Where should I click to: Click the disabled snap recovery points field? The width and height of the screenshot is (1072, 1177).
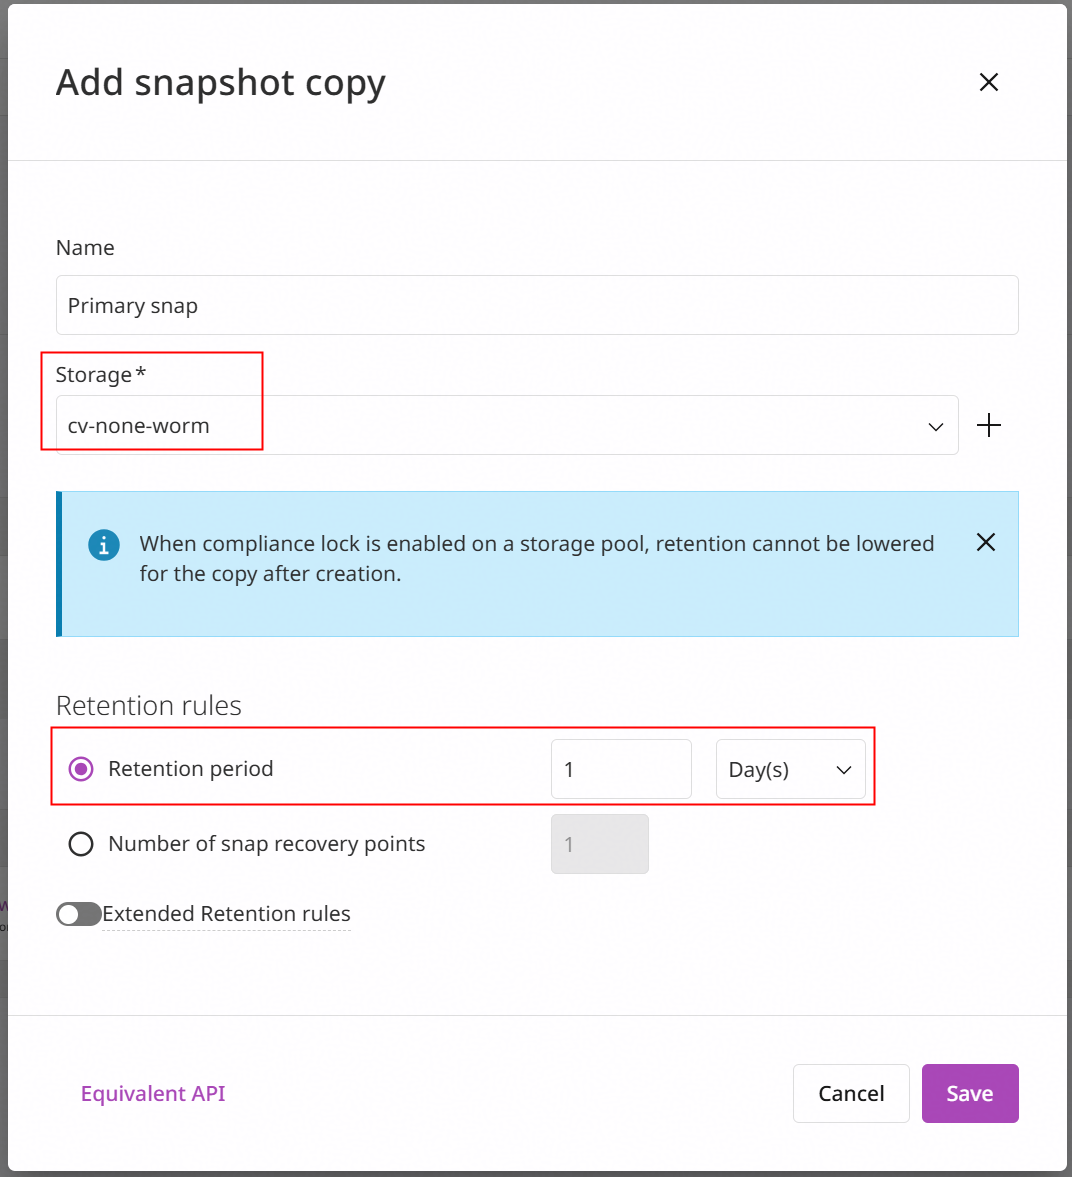point(600,844)
